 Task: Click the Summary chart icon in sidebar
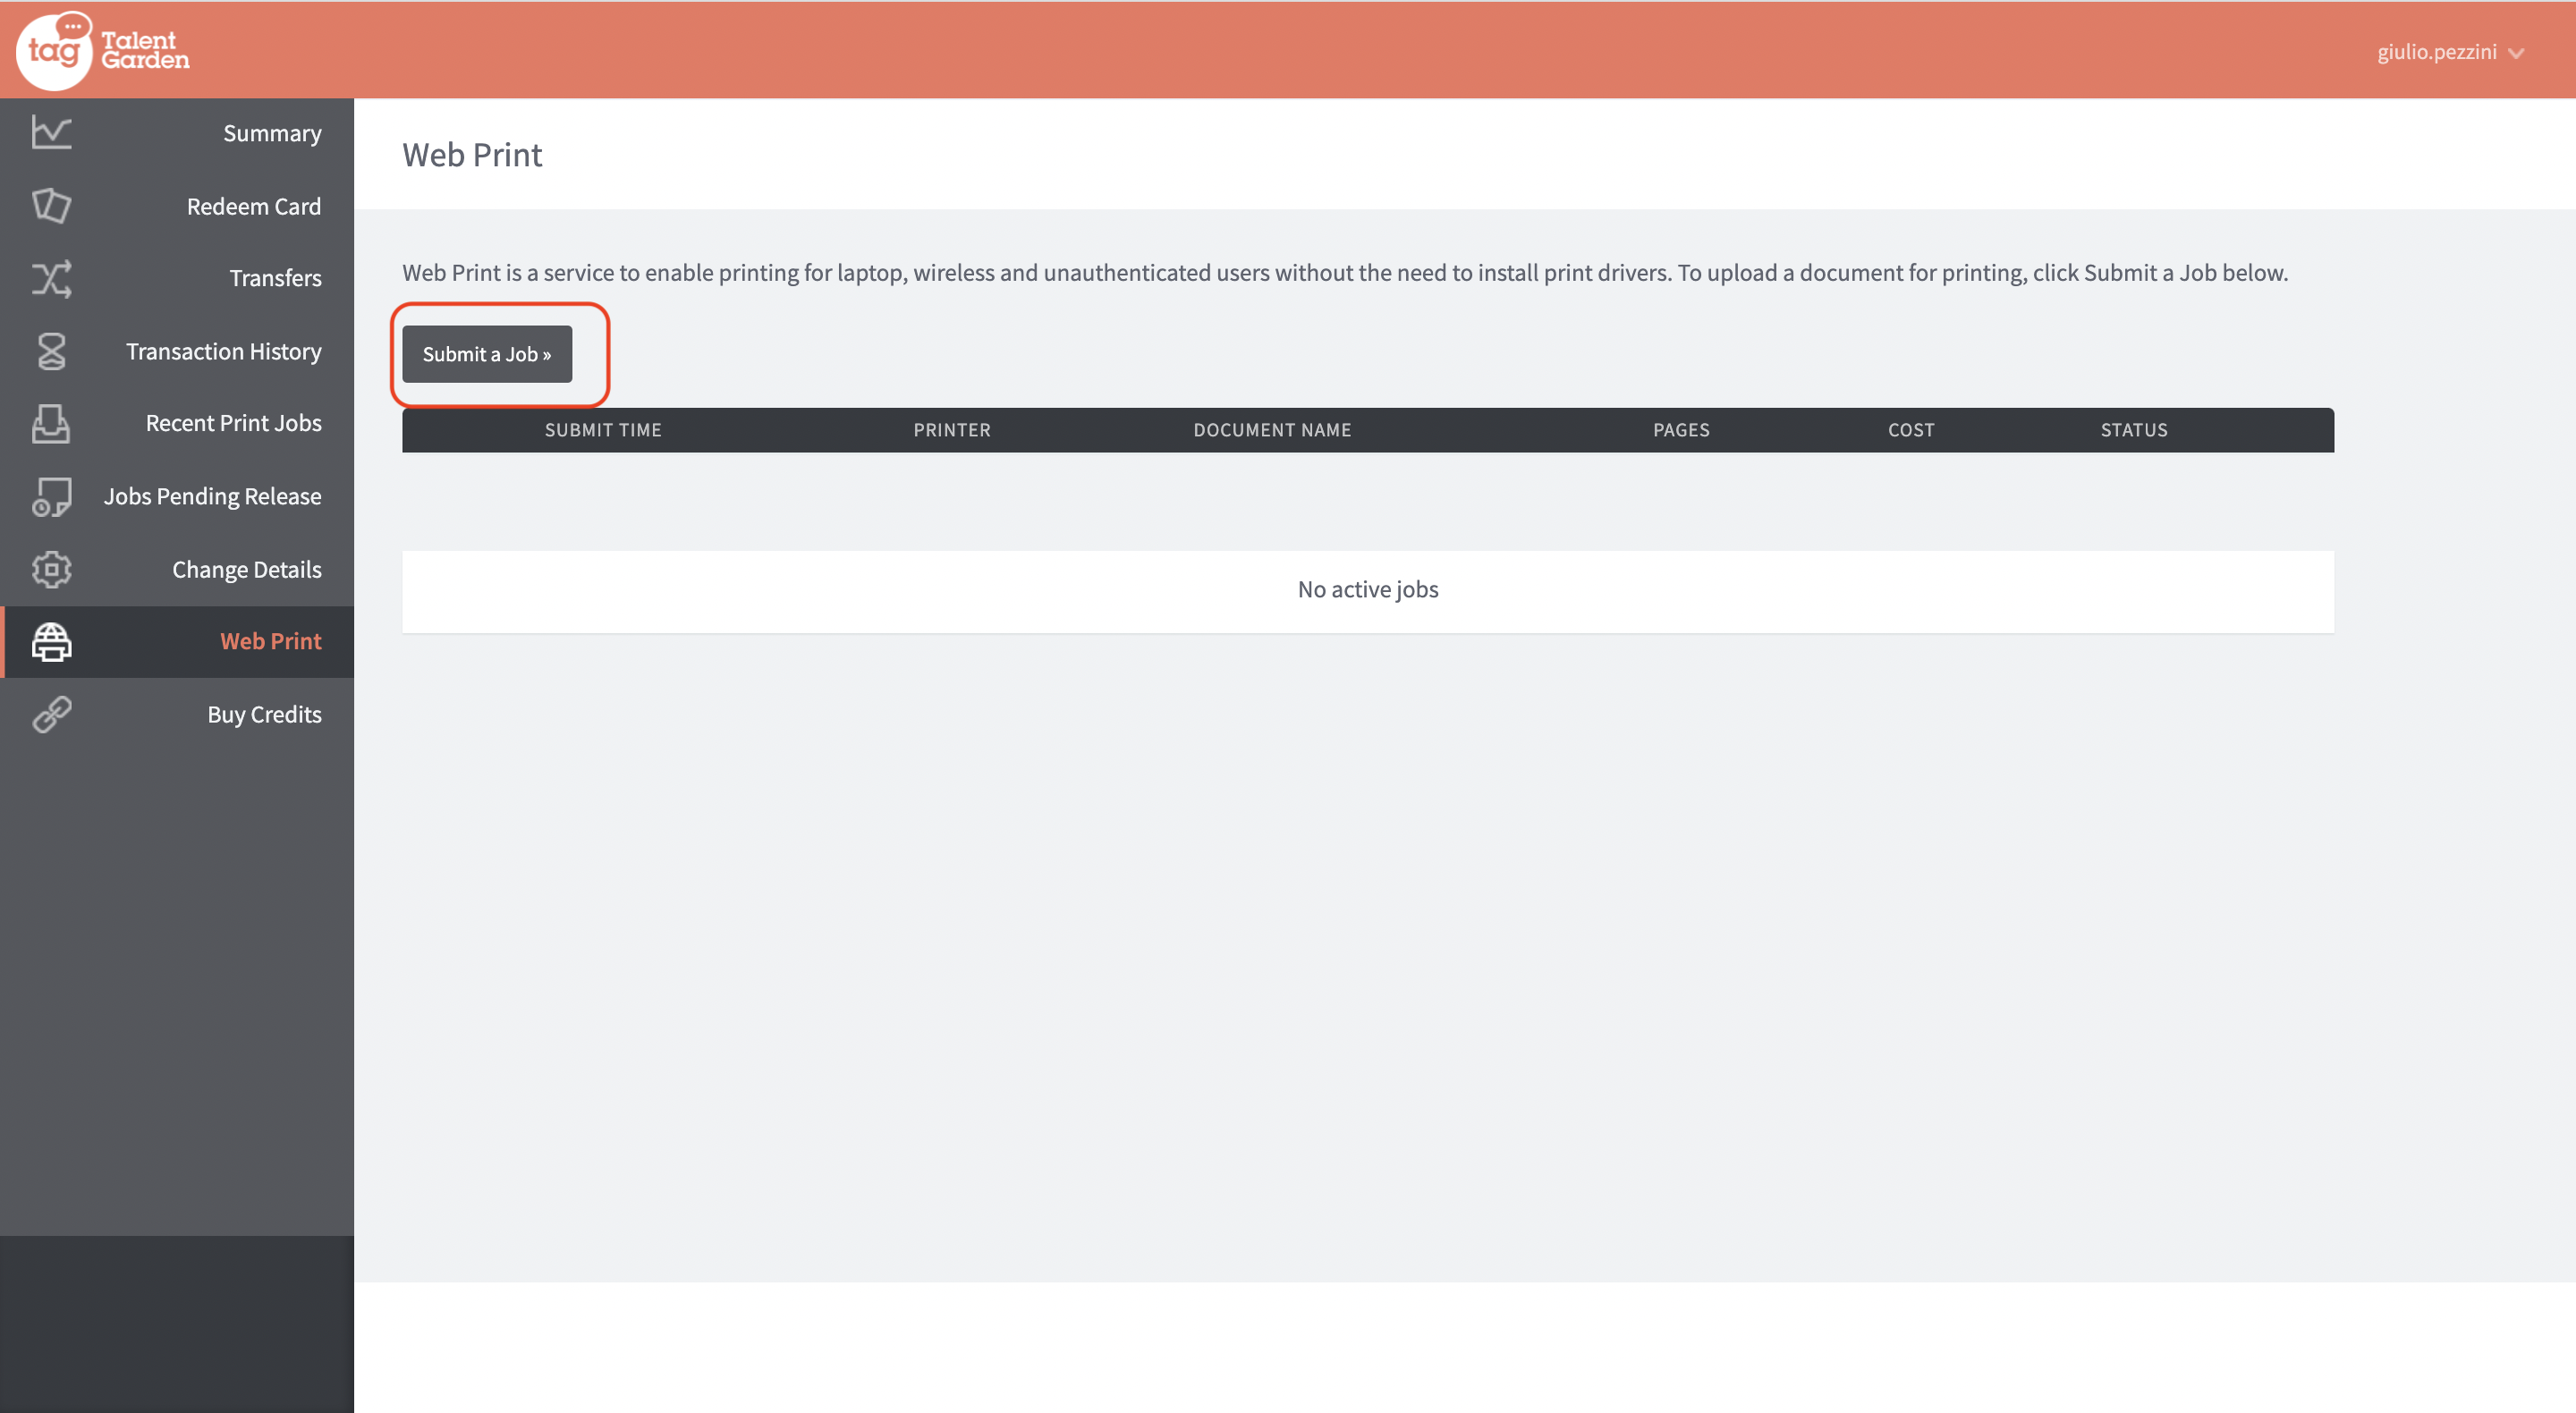coord(51,132)
